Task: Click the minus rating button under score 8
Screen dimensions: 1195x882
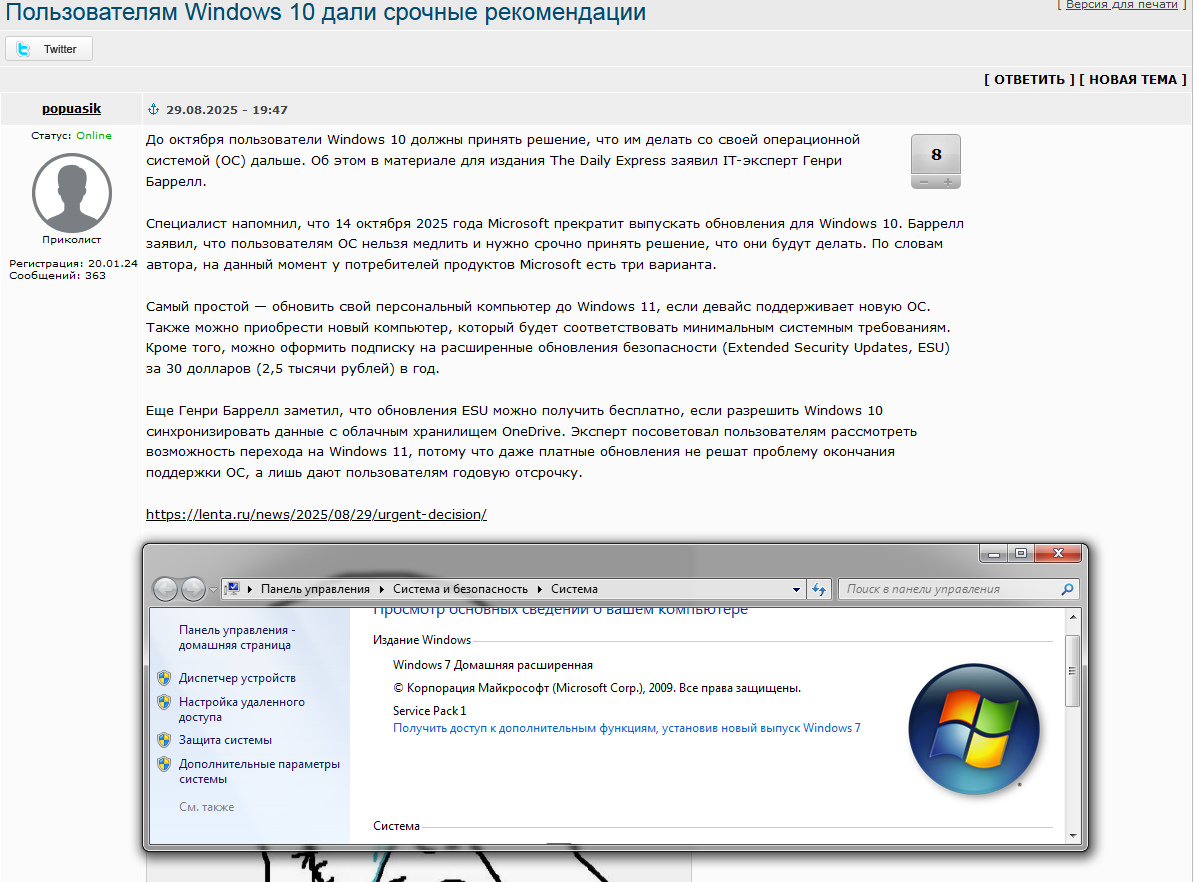Action: coord(924,181)
